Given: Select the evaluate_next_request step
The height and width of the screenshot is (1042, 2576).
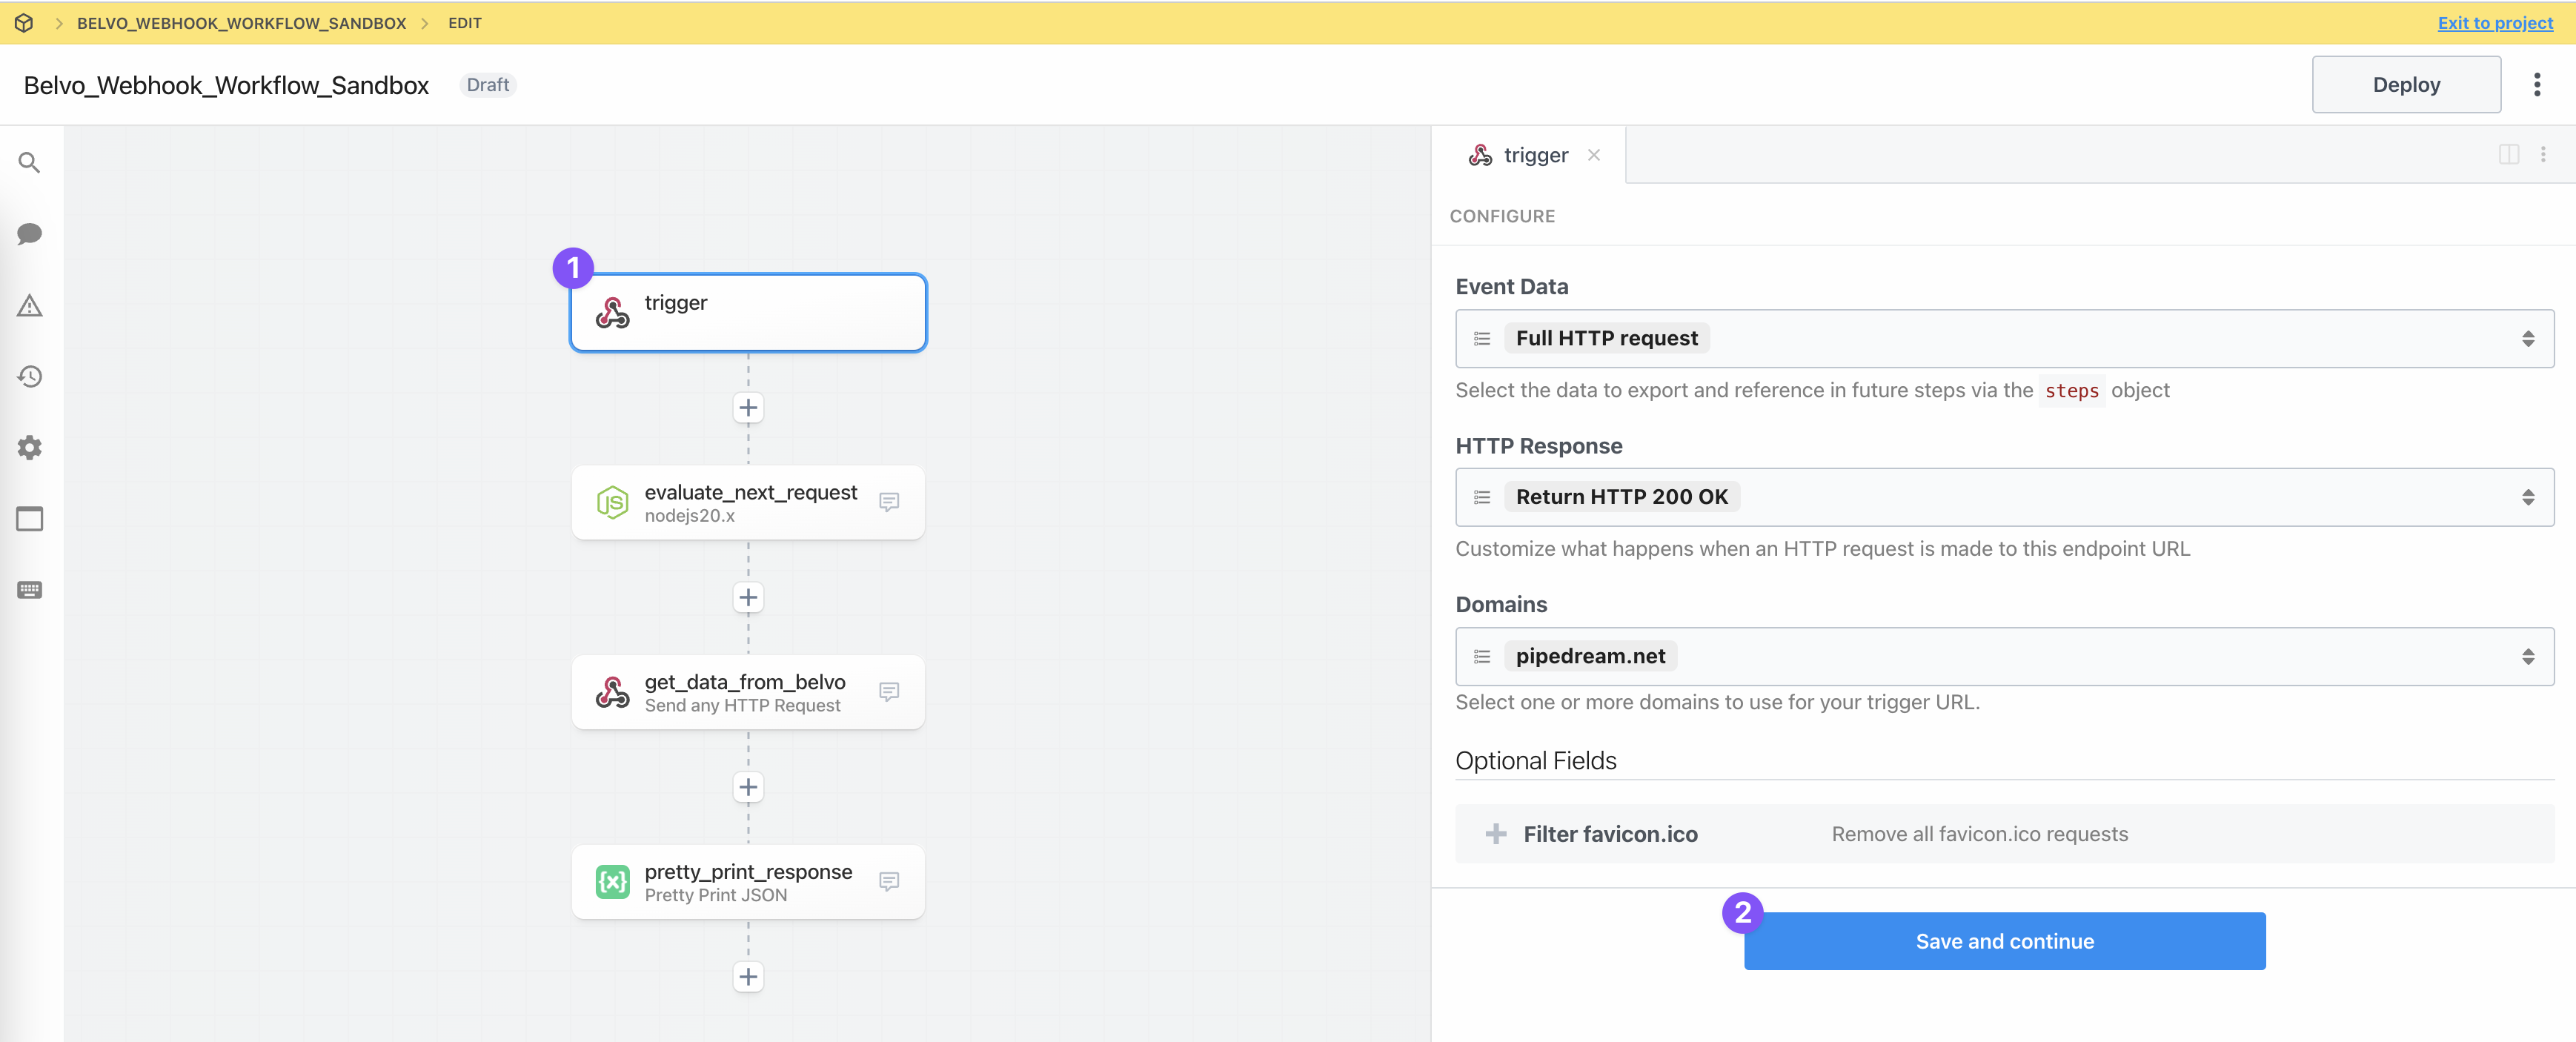Looking at the screenshot, I should click(748, 502).
